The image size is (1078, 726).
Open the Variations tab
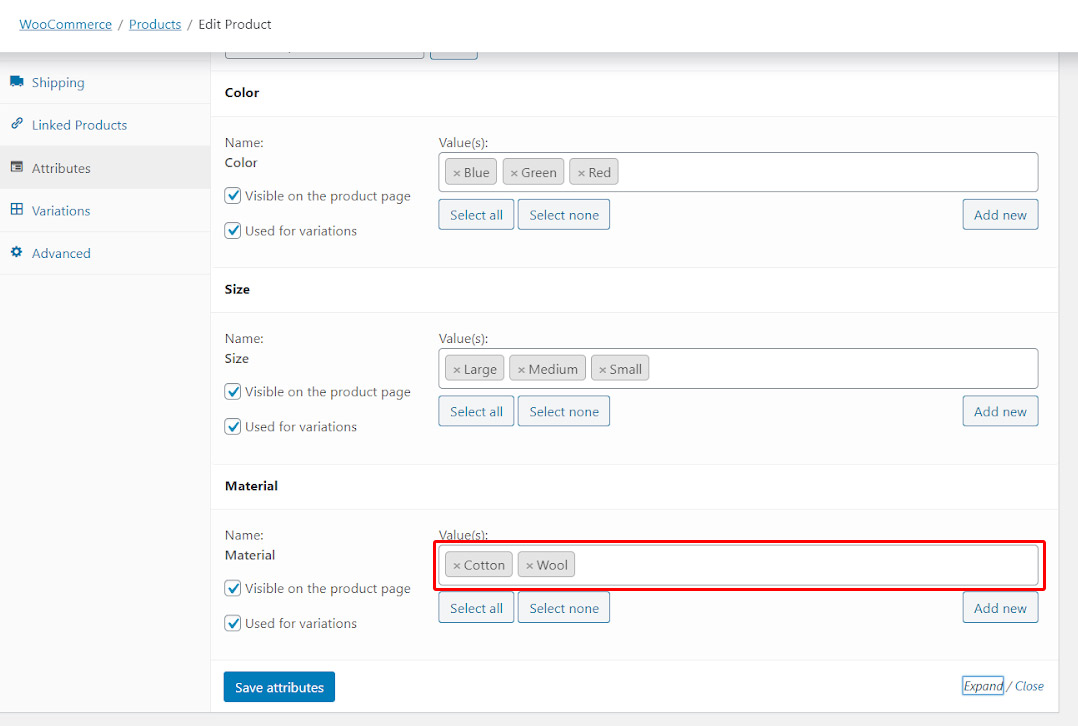pyautogui.click(x=105, y=210)
